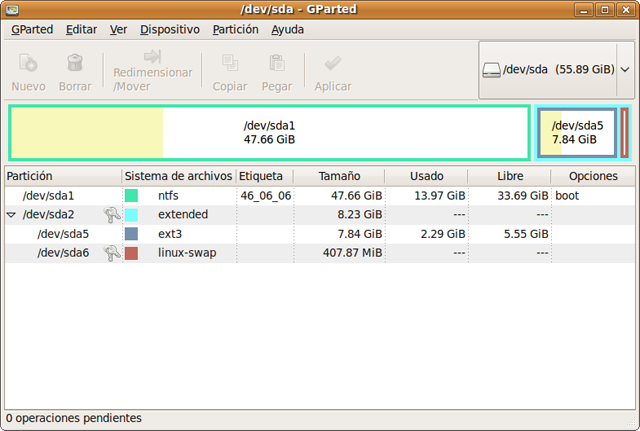Click the Sistema de archivos column header

point(178,176)
